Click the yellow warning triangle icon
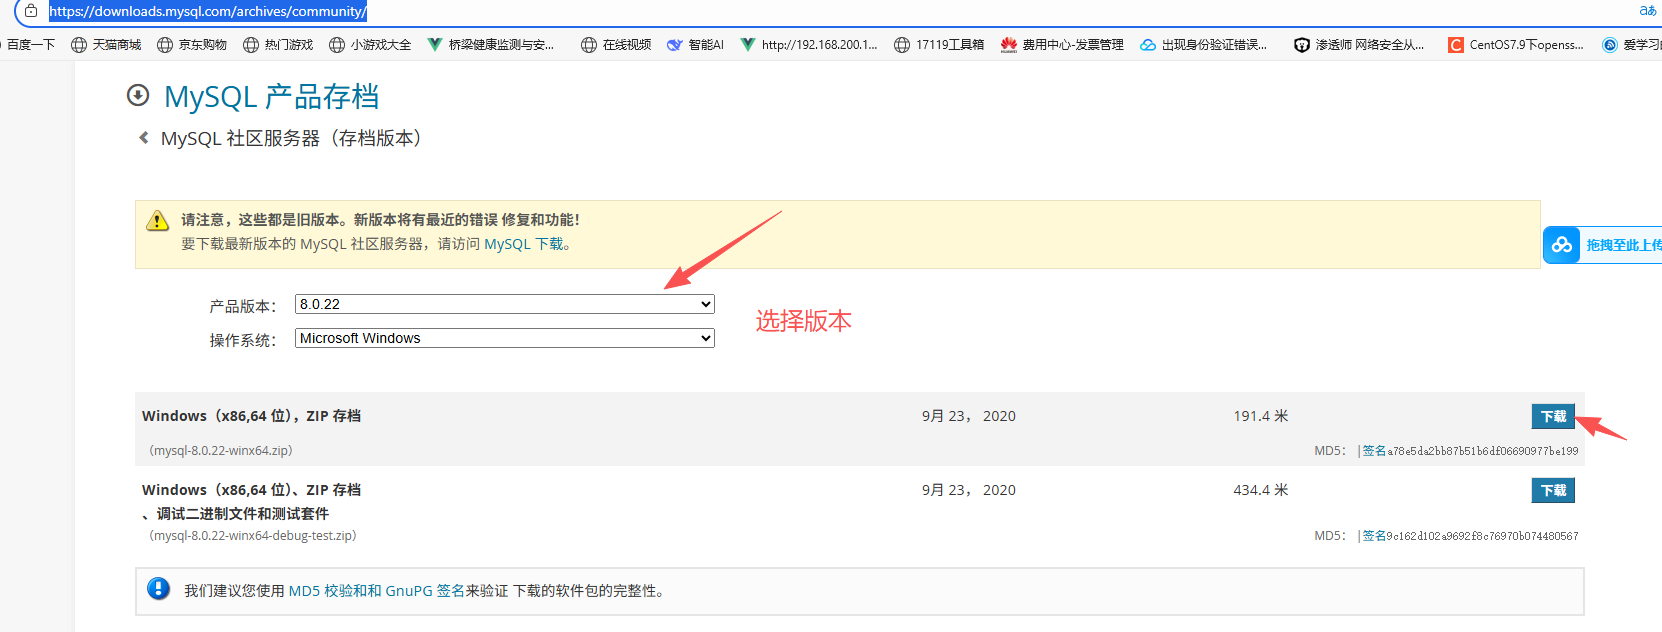 [158, 221]
